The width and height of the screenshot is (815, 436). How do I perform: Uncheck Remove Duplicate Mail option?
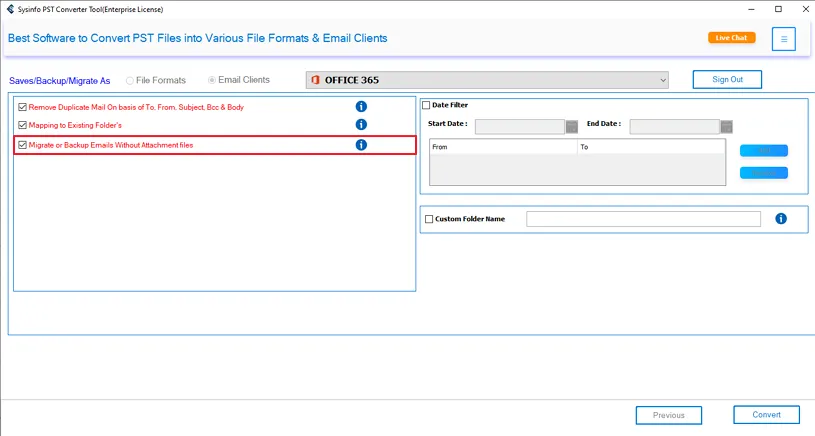[x=22, y=106]
